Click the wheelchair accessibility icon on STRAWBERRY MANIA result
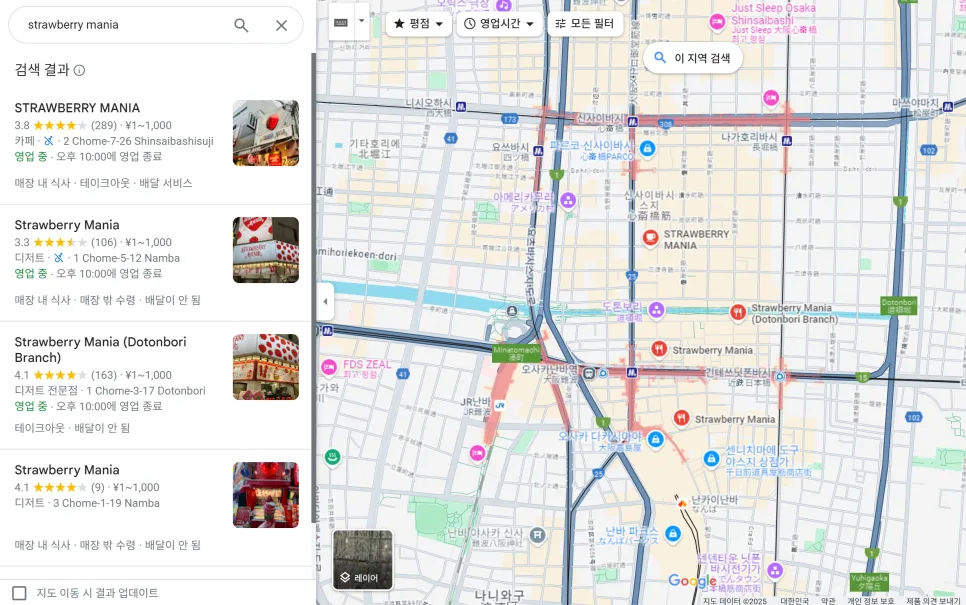This screenshot has height=605, width=966. tap(49, 141)
